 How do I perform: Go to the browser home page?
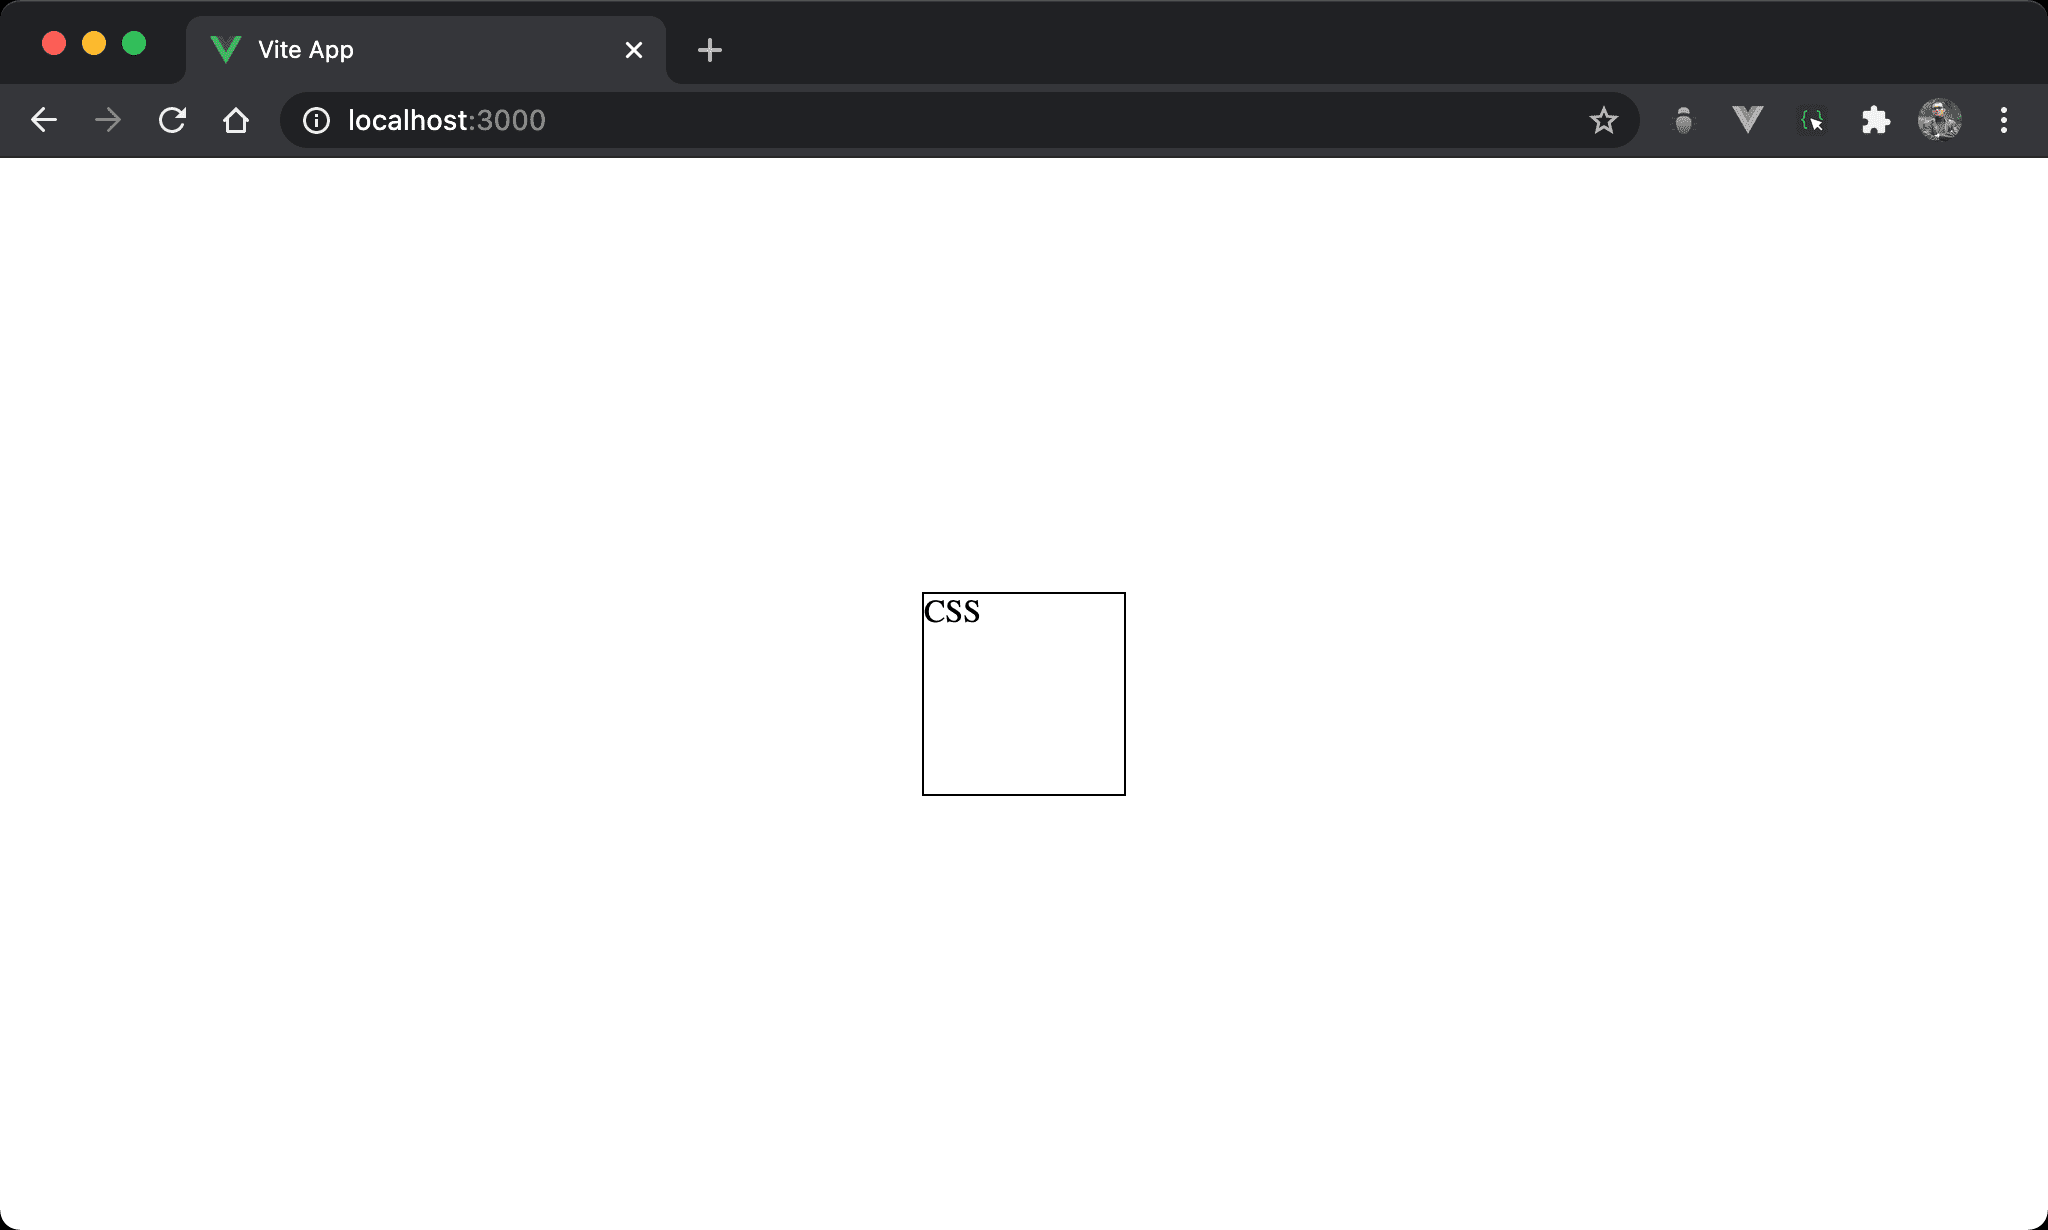pos(236,120)
